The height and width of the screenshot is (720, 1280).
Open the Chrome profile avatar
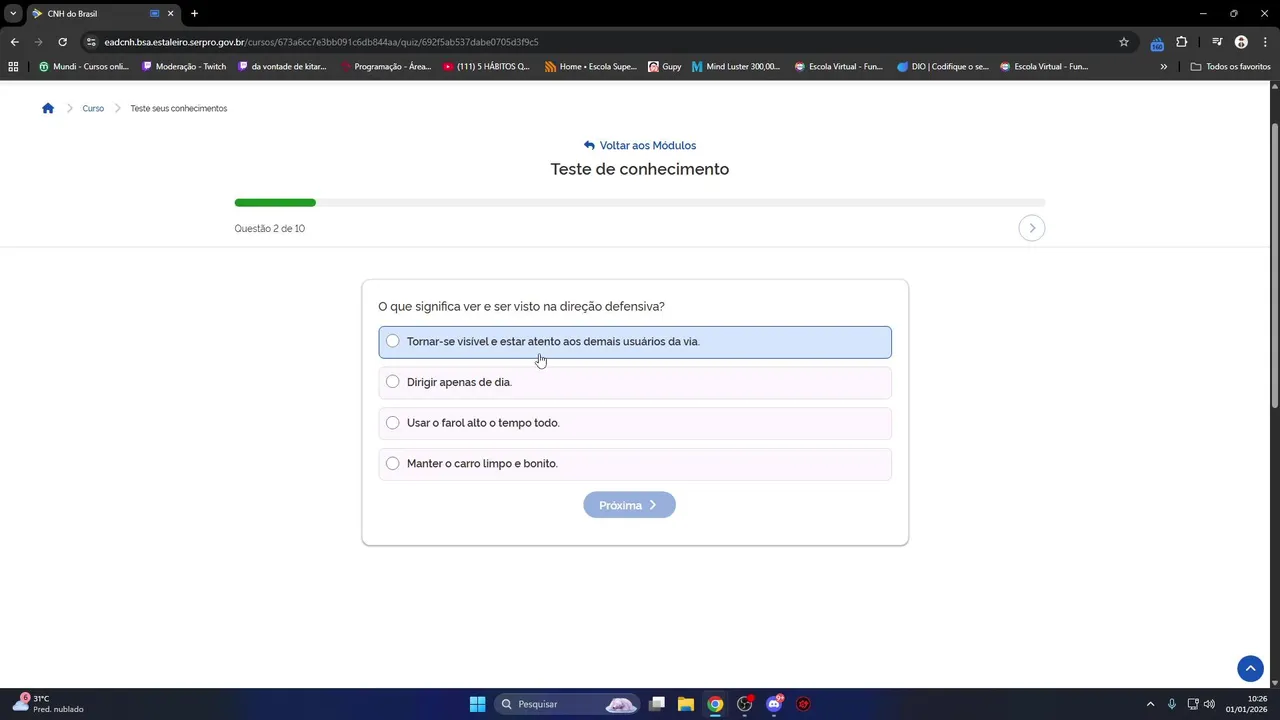(x=1241, y=42)
